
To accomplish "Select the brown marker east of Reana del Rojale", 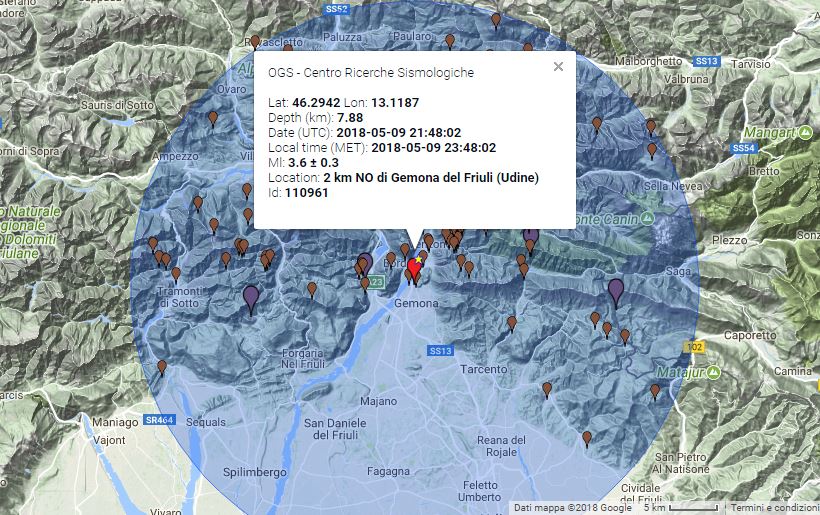I will click(x=587, y=438).
